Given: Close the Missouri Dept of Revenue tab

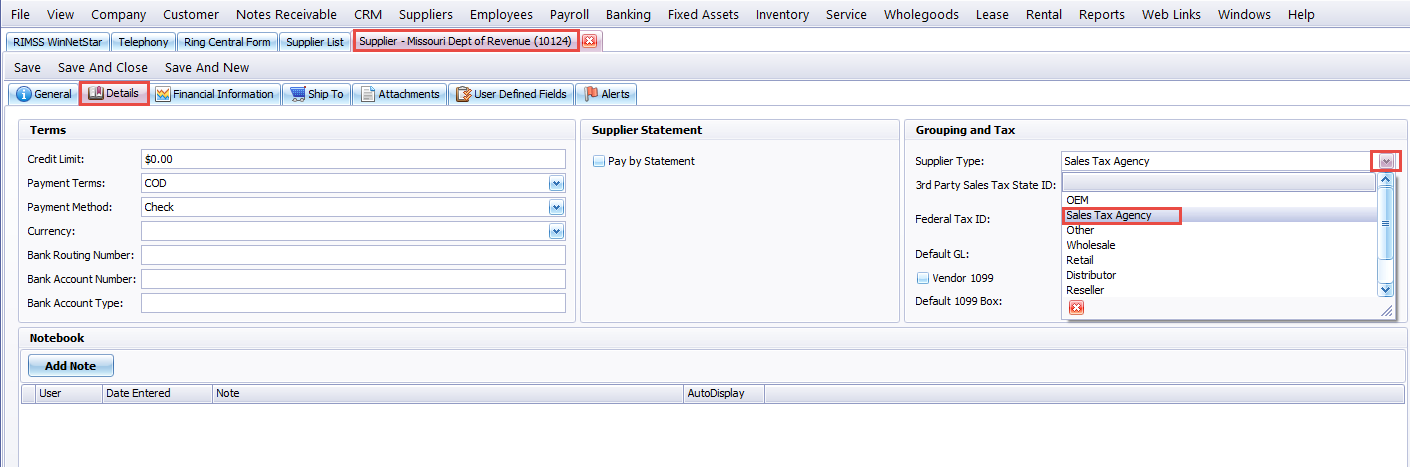Looking at the screenshot, I should [589, 42].
